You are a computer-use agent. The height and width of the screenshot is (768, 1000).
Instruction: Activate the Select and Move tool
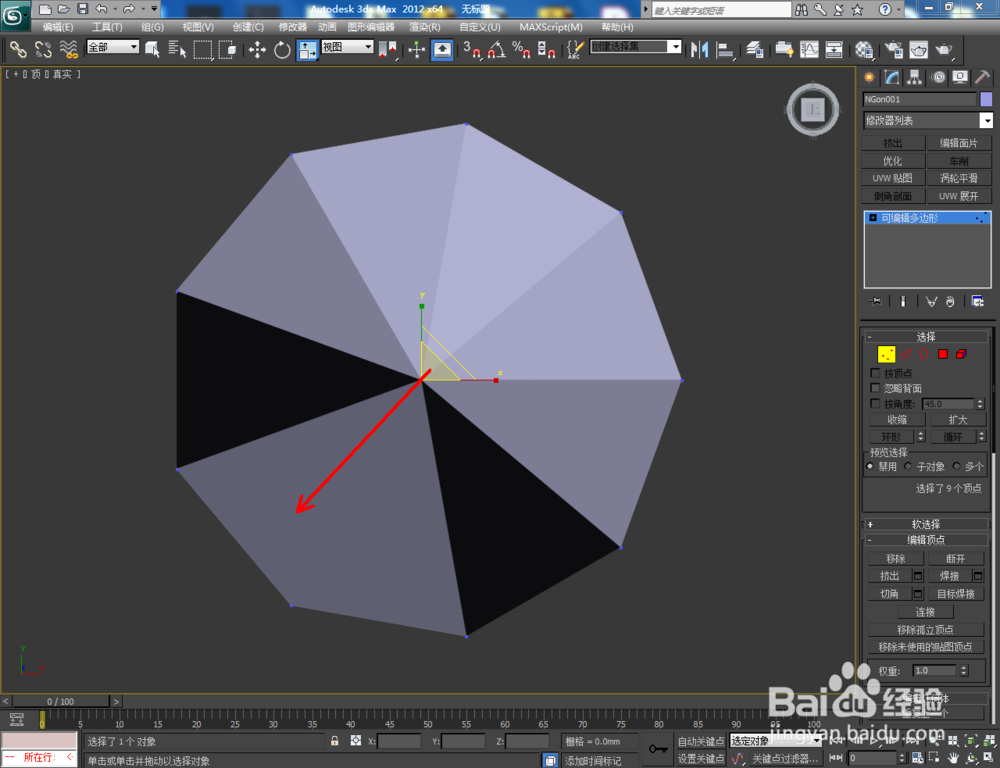(x=257, y=50)
